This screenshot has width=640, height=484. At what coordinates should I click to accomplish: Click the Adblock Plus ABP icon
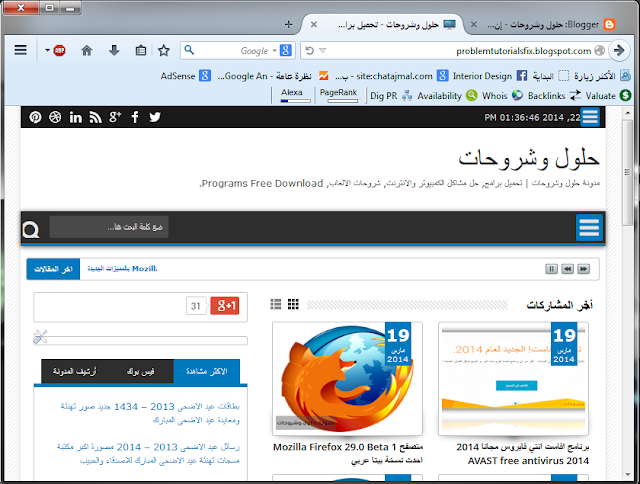click(x=60, y=51)
